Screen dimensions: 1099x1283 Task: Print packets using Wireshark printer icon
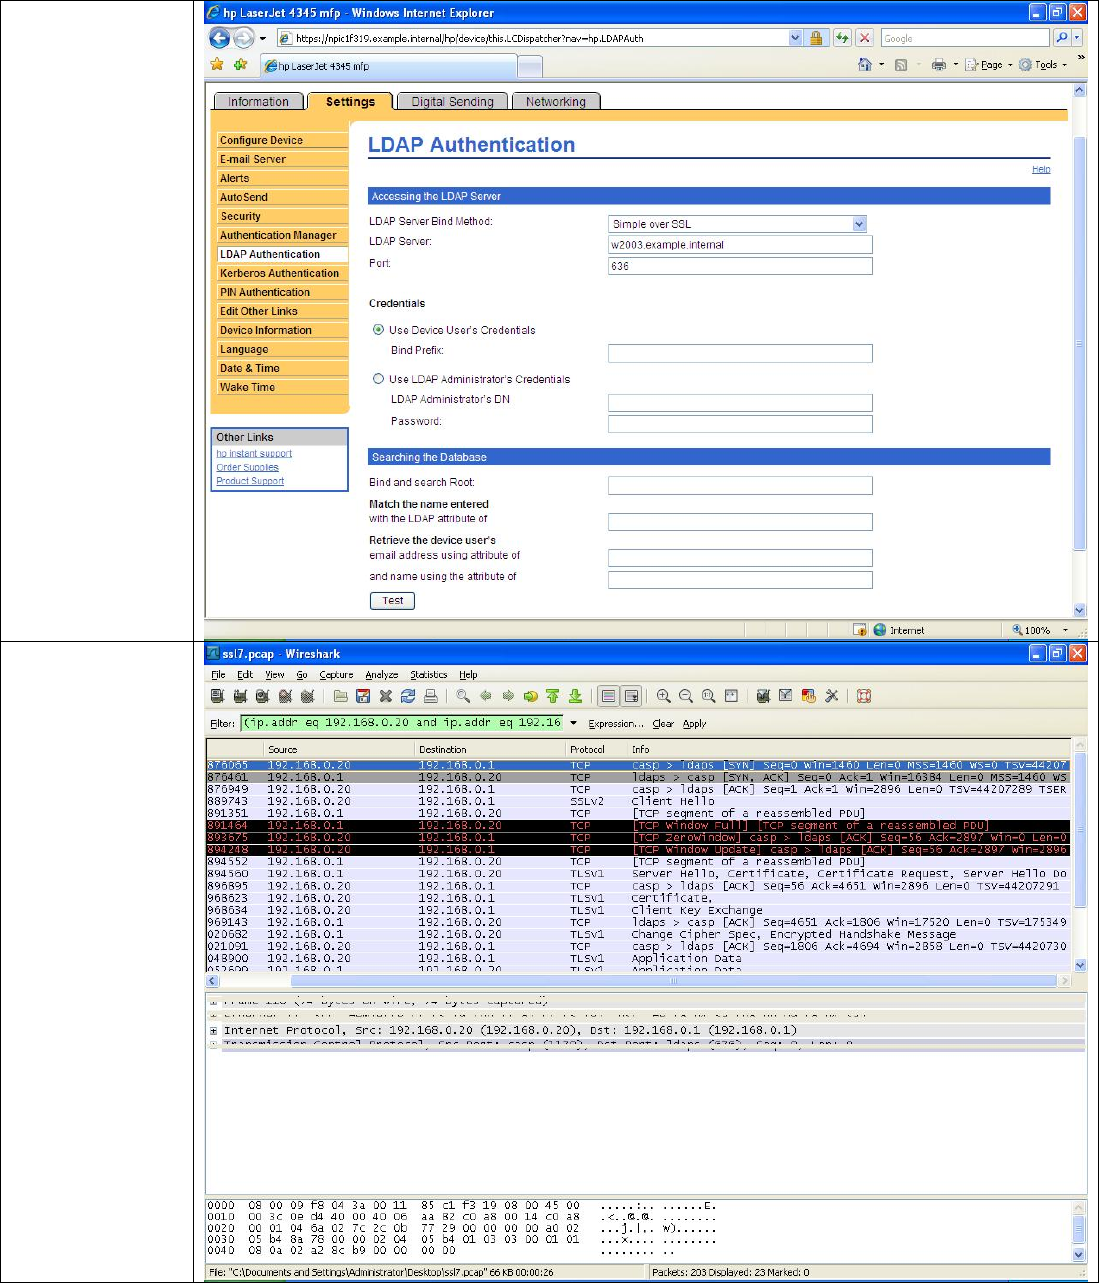click(x=430, y=696)
